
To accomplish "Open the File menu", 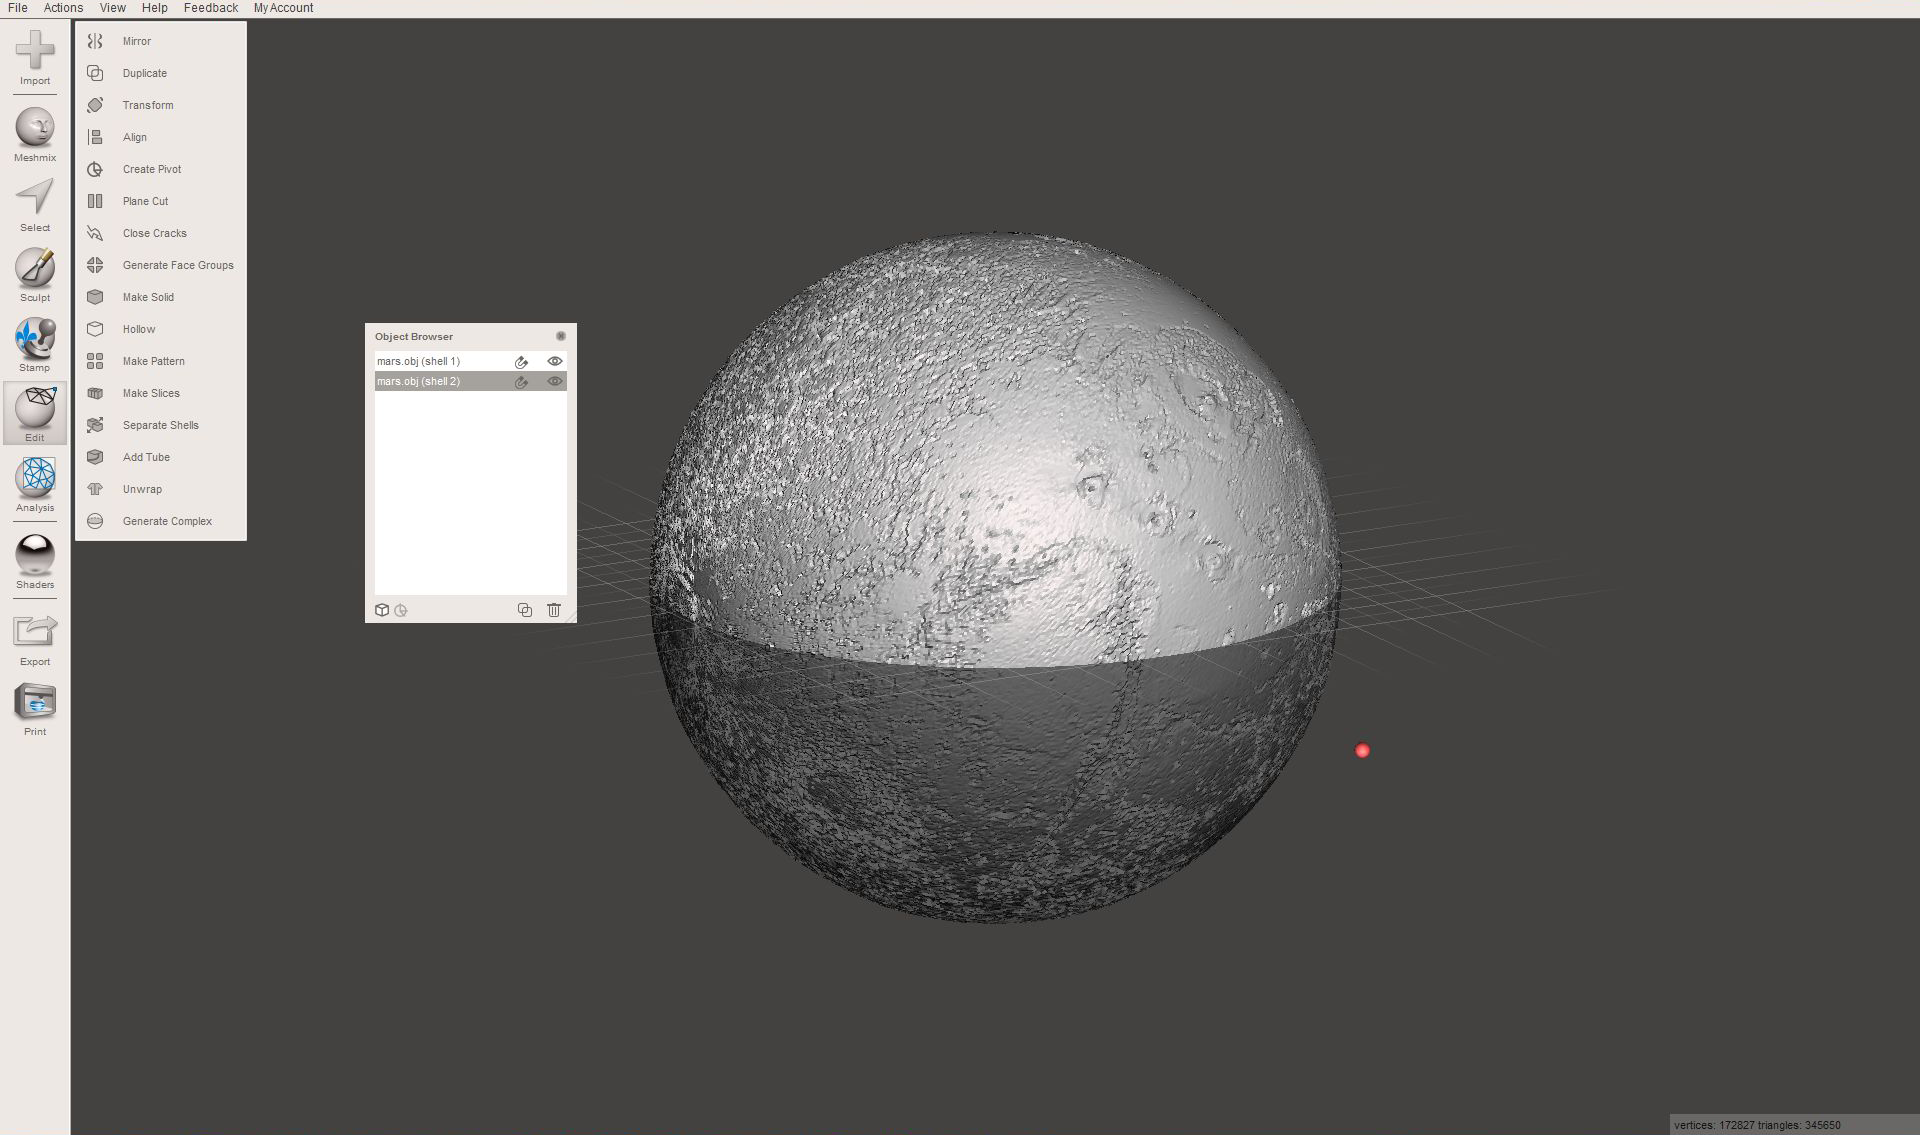I will (x=18, y=8).
